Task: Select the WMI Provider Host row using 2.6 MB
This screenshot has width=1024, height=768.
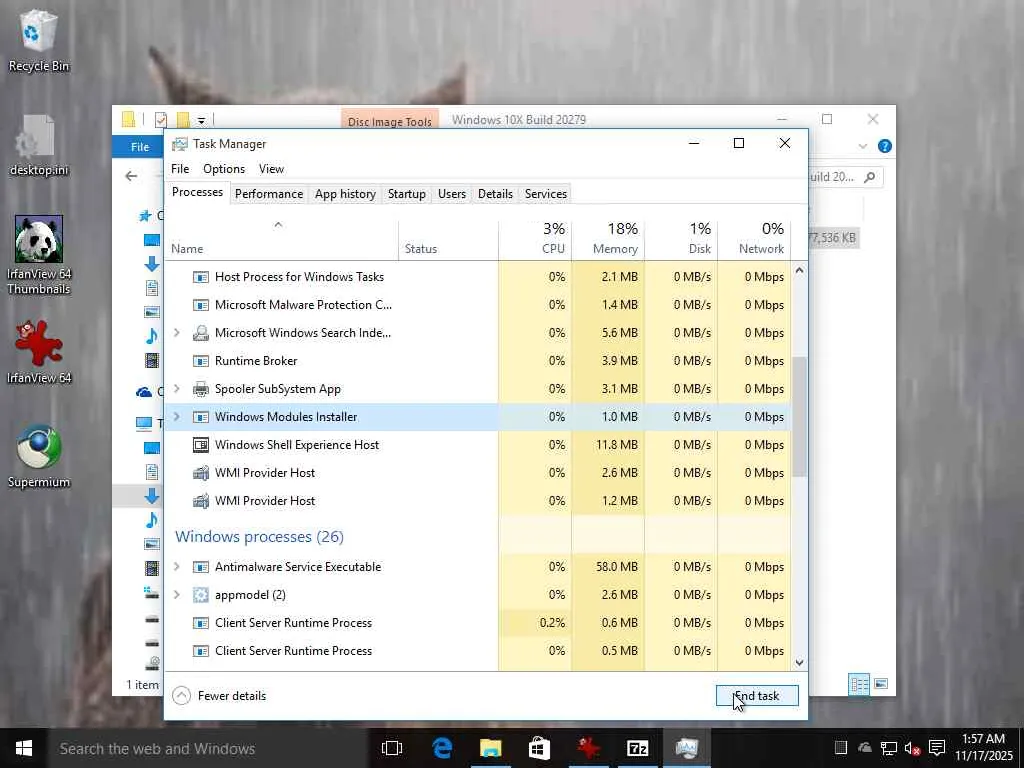Action: tap(478, 473)
